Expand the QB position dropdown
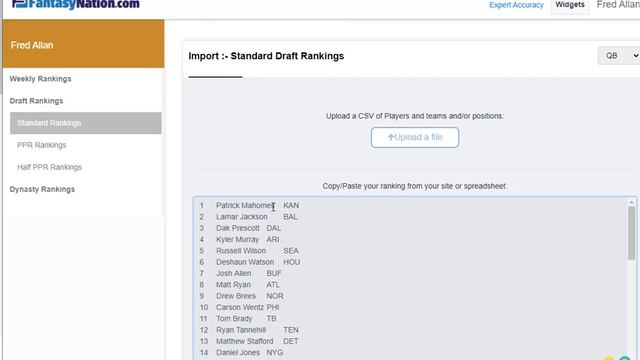The height and width of the screenshot is (360, 640). click(x=619, y=56)
